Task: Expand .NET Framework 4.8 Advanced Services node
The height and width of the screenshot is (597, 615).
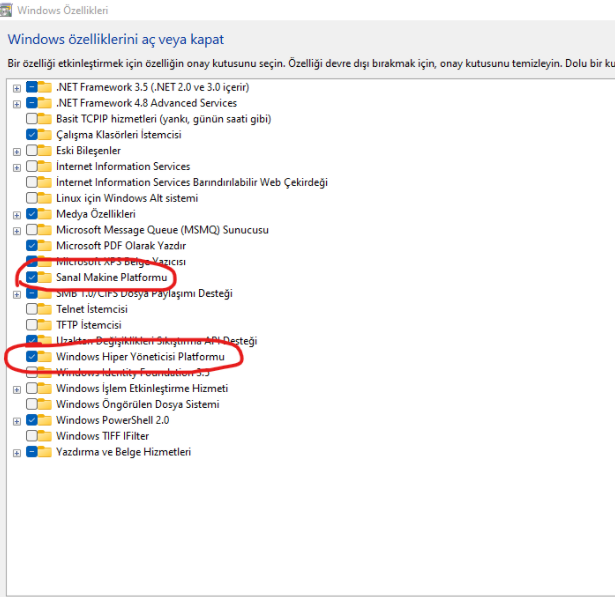Action: pos(16,104)
